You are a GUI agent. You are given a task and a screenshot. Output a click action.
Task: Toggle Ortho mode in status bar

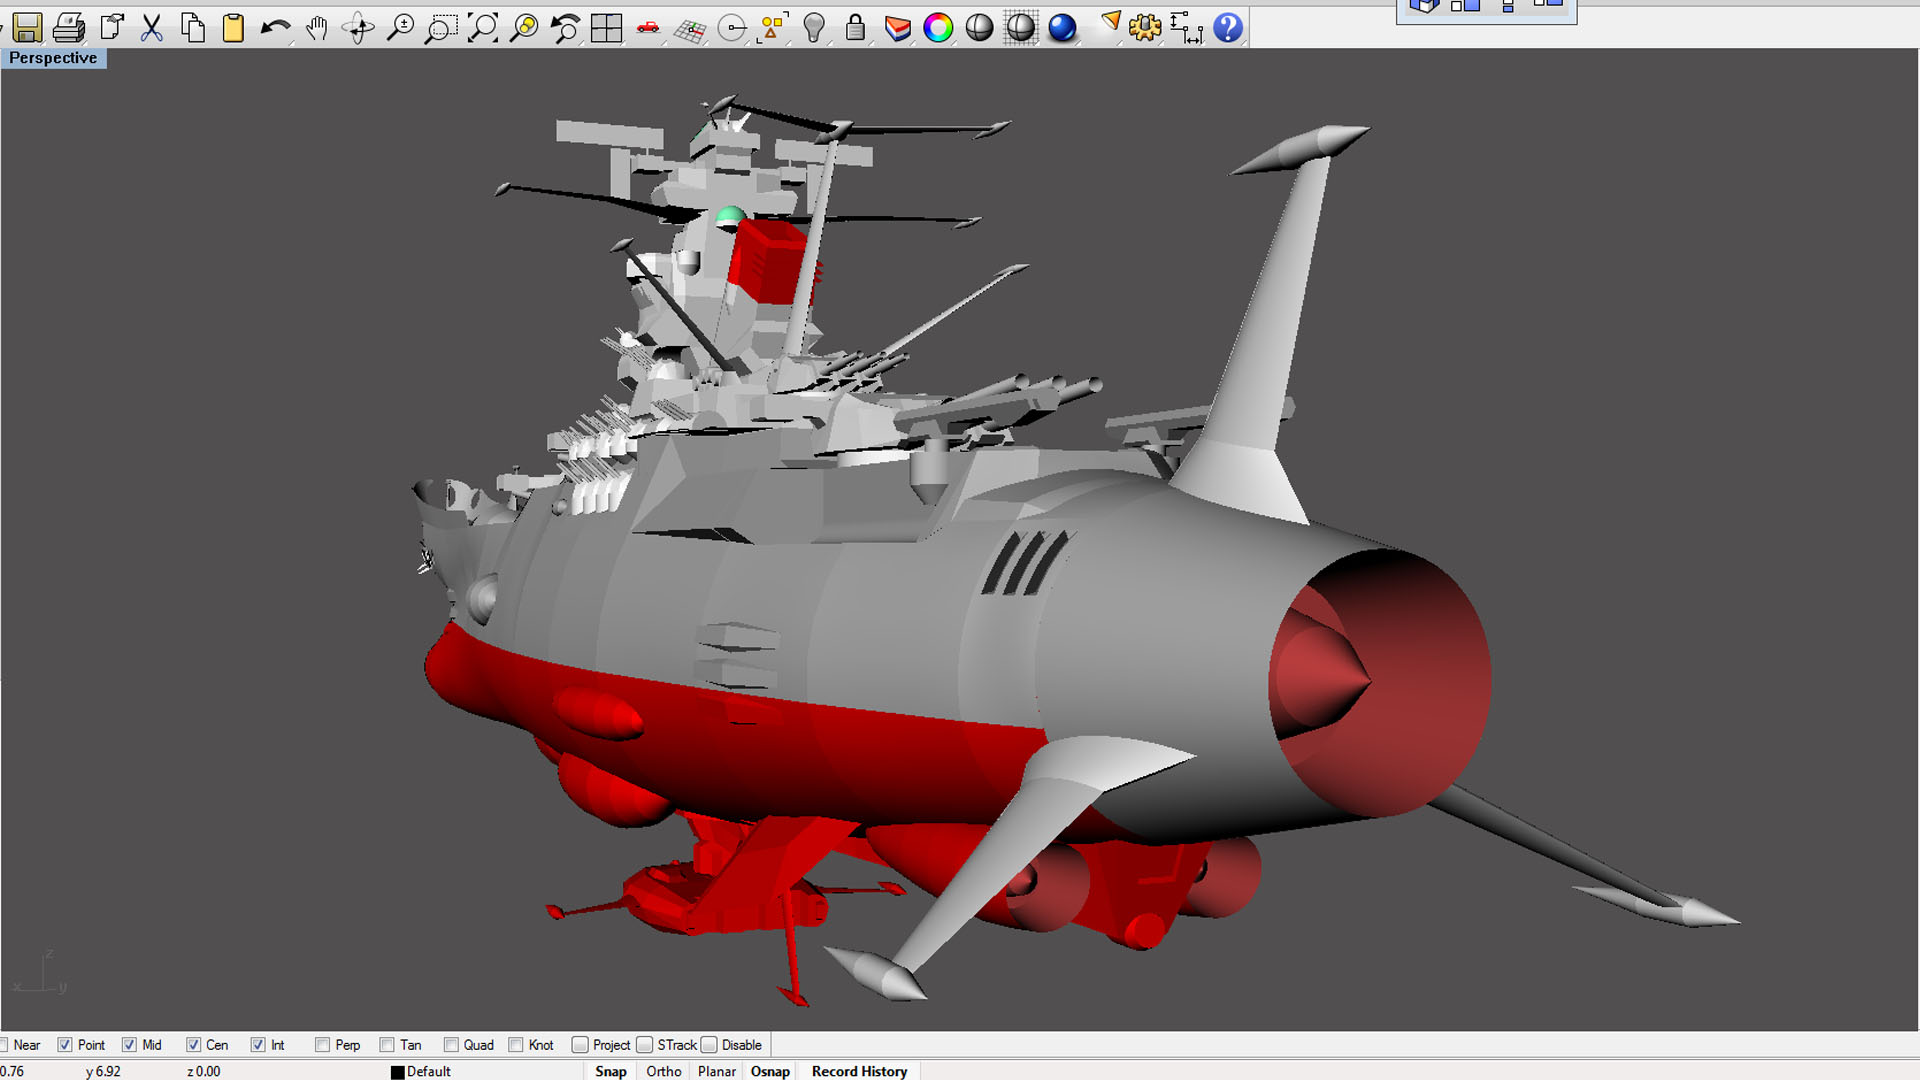click(x=664, y=1071)
